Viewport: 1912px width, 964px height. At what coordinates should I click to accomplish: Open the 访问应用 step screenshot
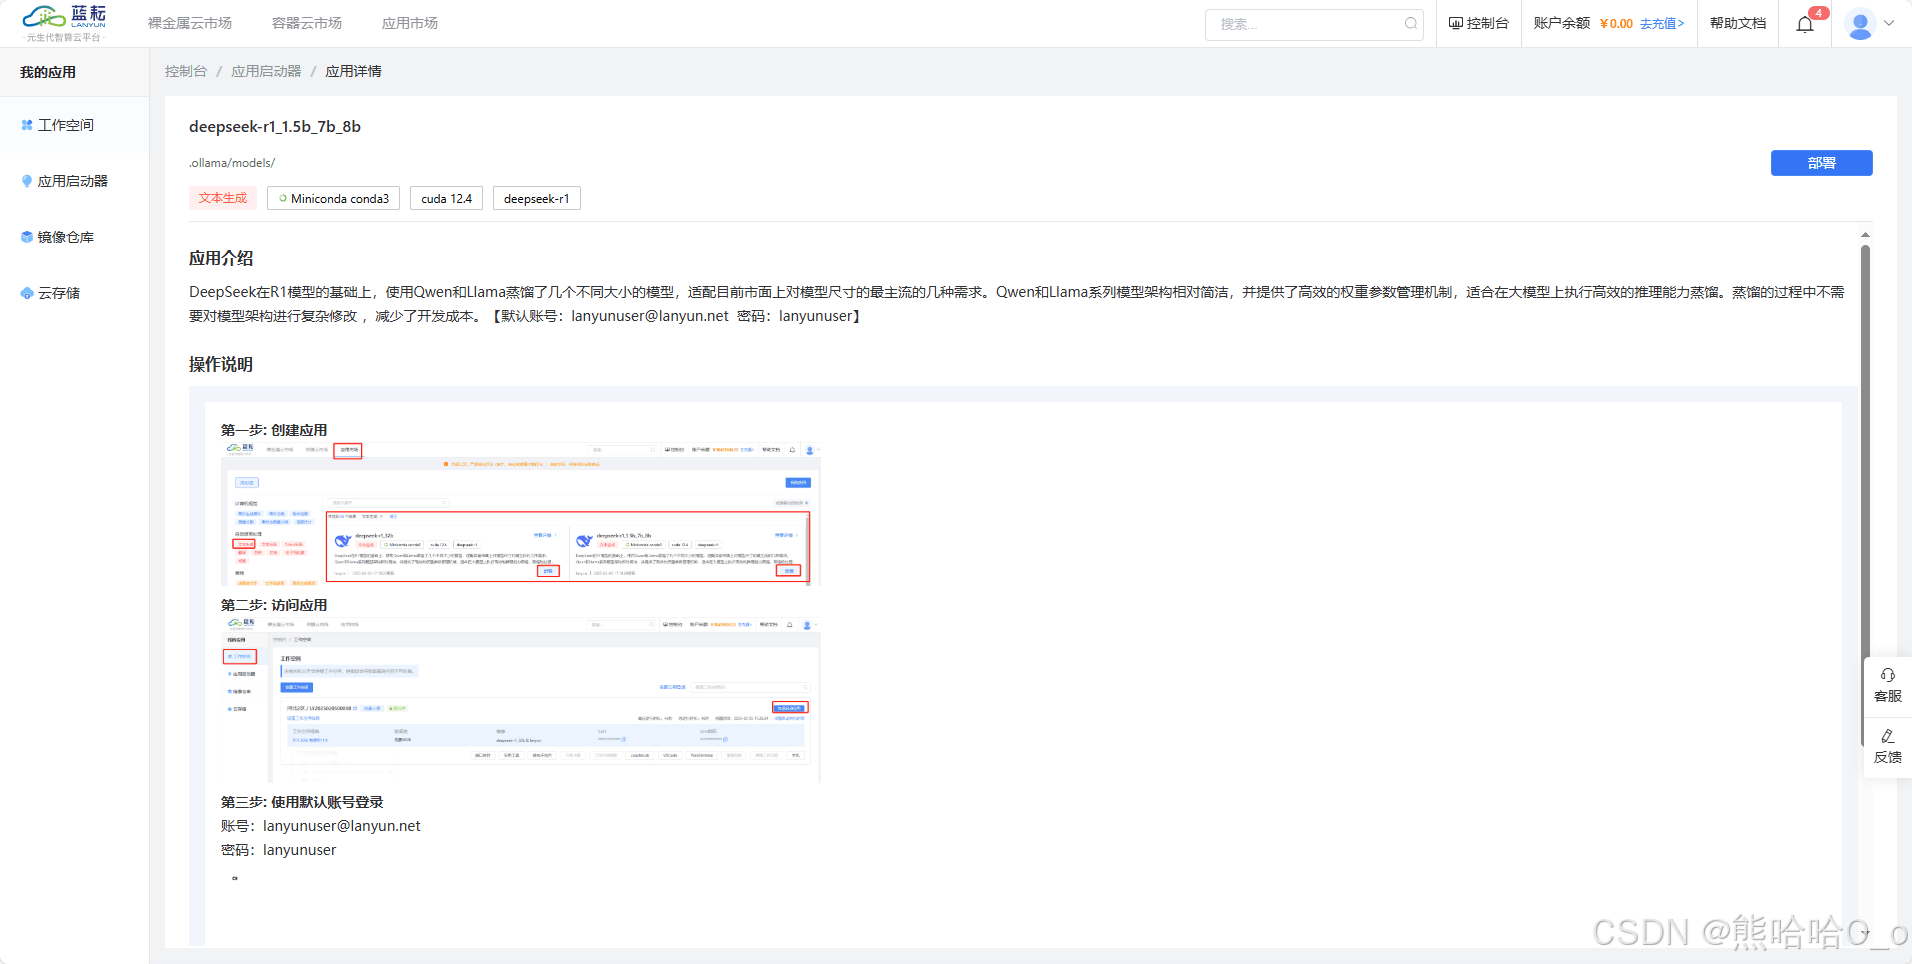click(x=521, y=700)
